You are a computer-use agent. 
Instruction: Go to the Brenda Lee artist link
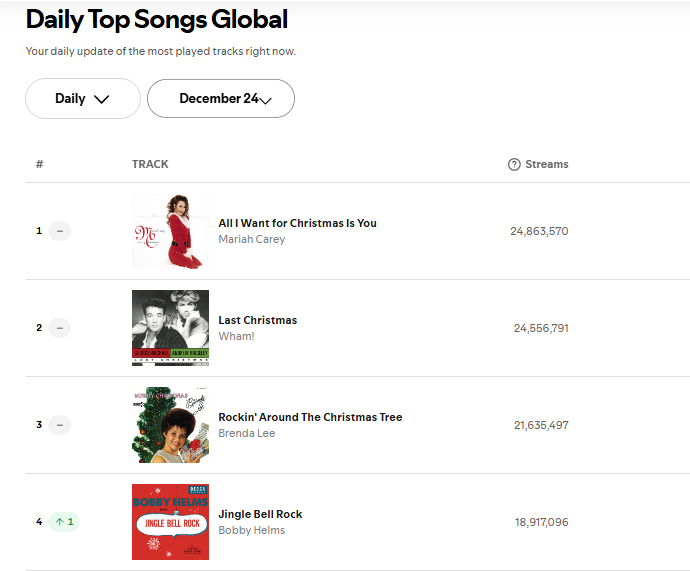(x=246, y=434)
